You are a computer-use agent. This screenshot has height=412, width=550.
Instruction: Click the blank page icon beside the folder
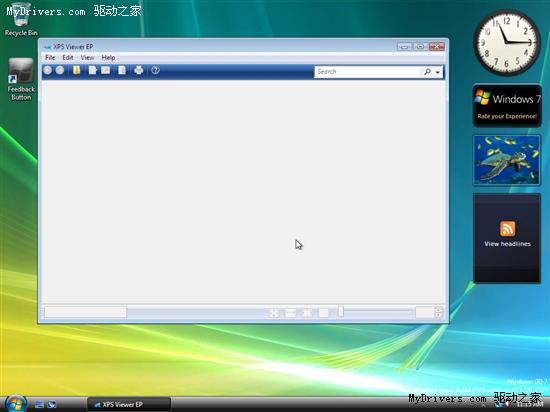point(92,70)
